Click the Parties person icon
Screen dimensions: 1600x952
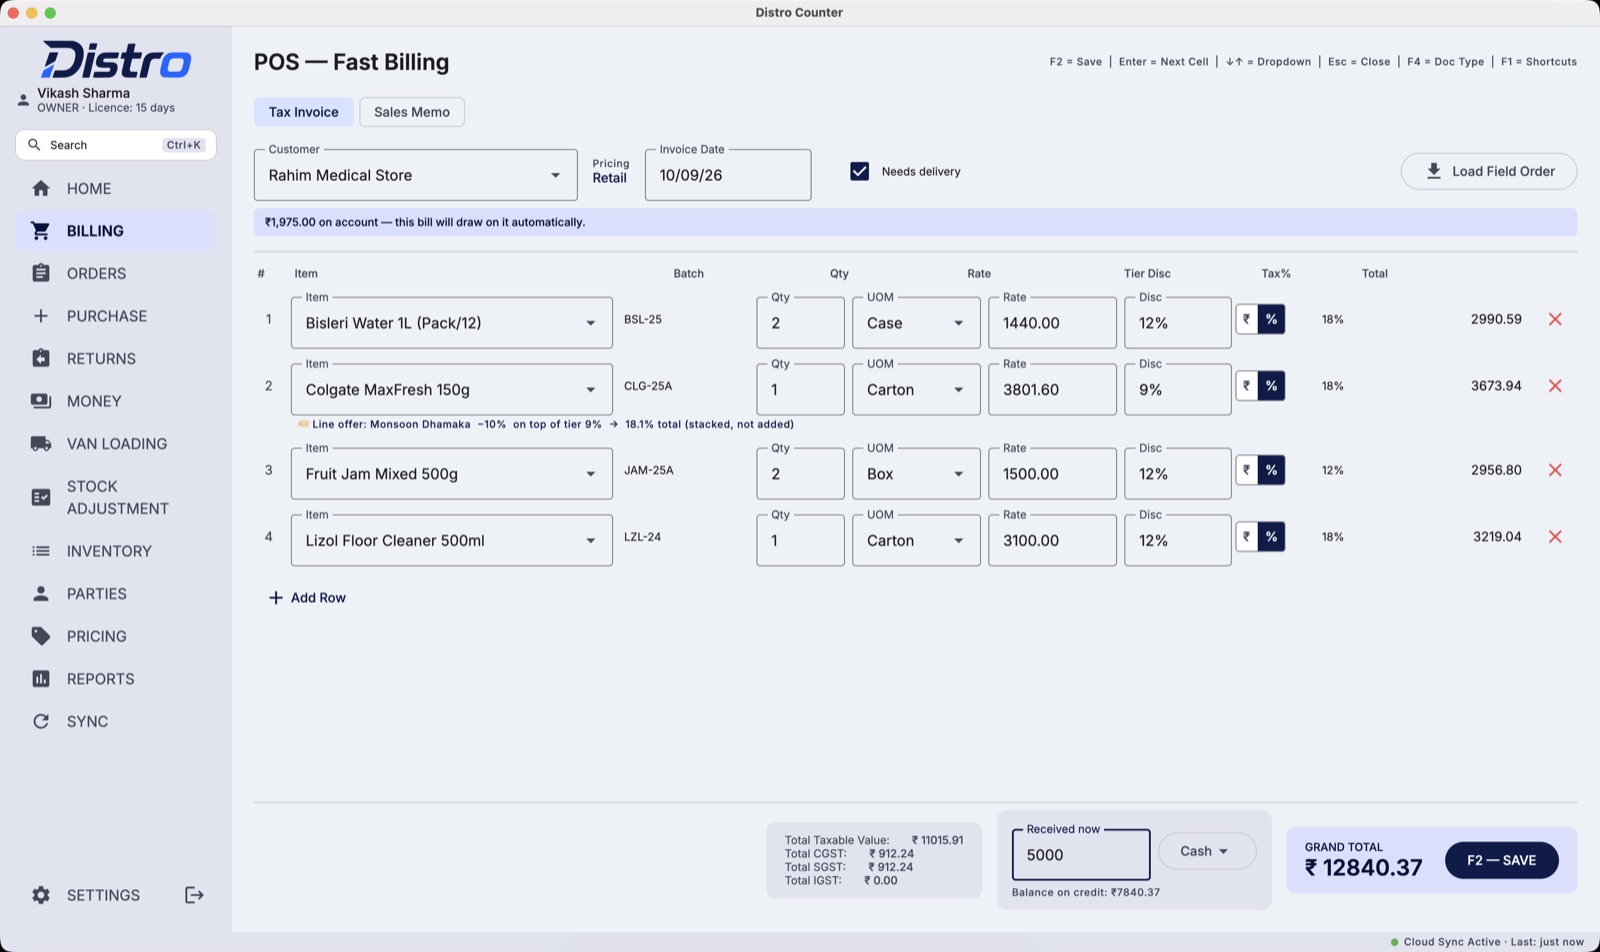(41, 594)
